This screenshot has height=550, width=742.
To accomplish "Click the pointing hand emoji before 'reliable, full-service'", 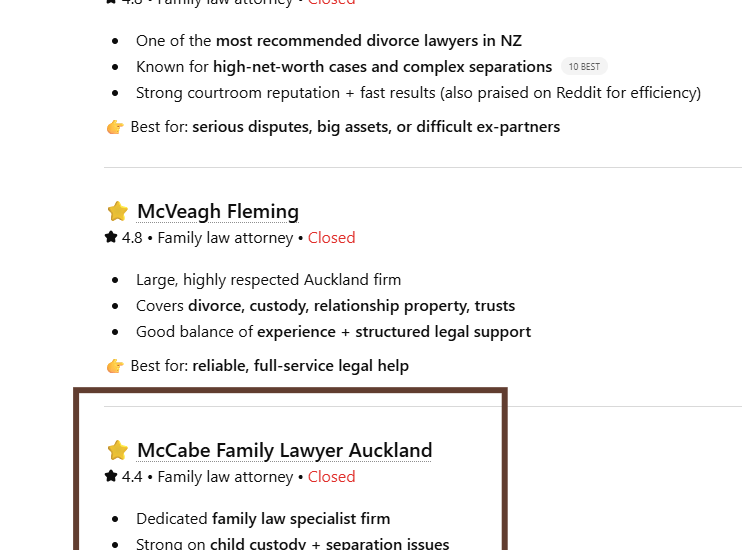I will coord(115,366).
